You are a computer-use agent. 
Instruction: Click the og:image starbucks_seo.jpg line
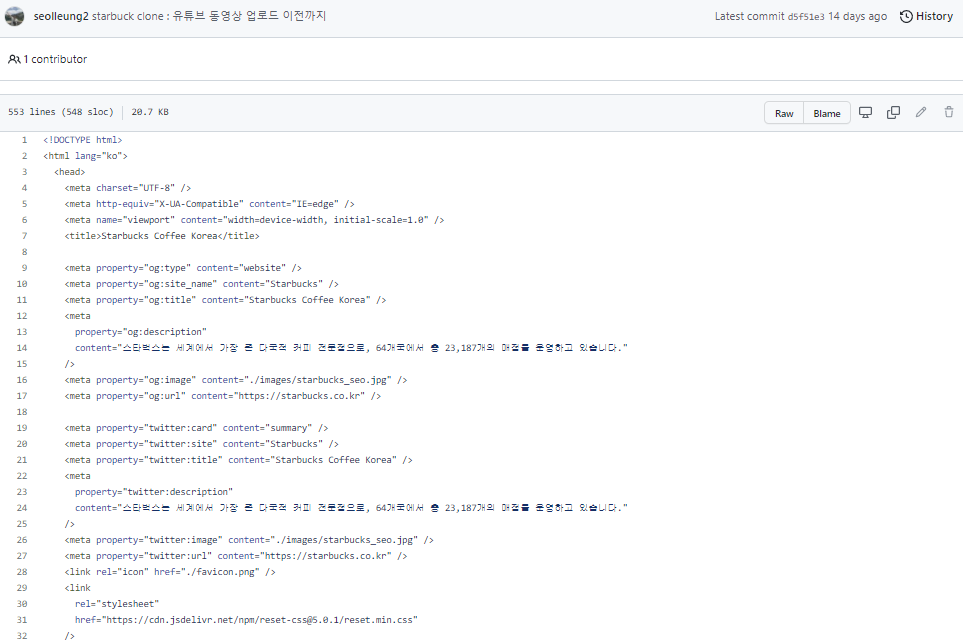click(x=236, y=380)
